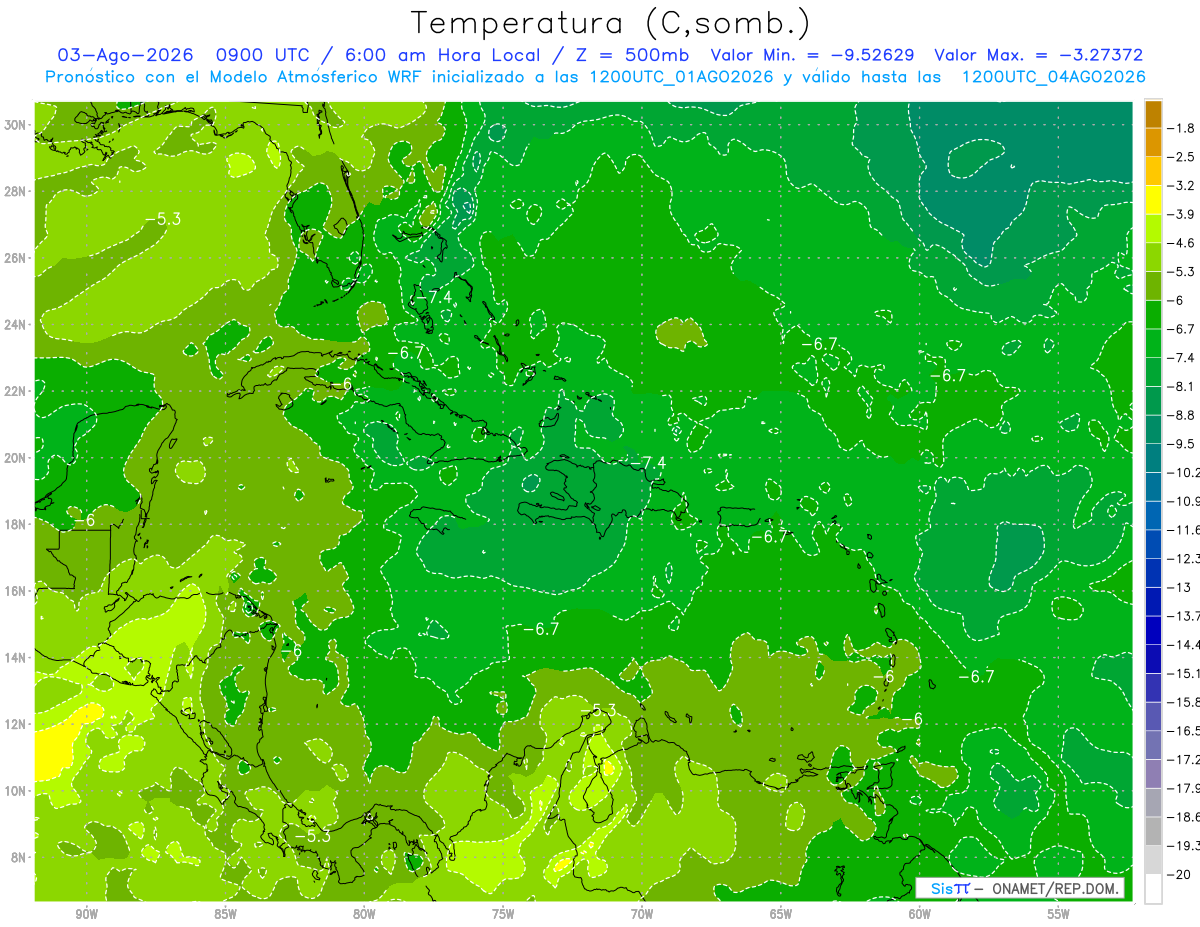
Task: Pick the white swatch below the -20 label
Action: click(1153, 889)
